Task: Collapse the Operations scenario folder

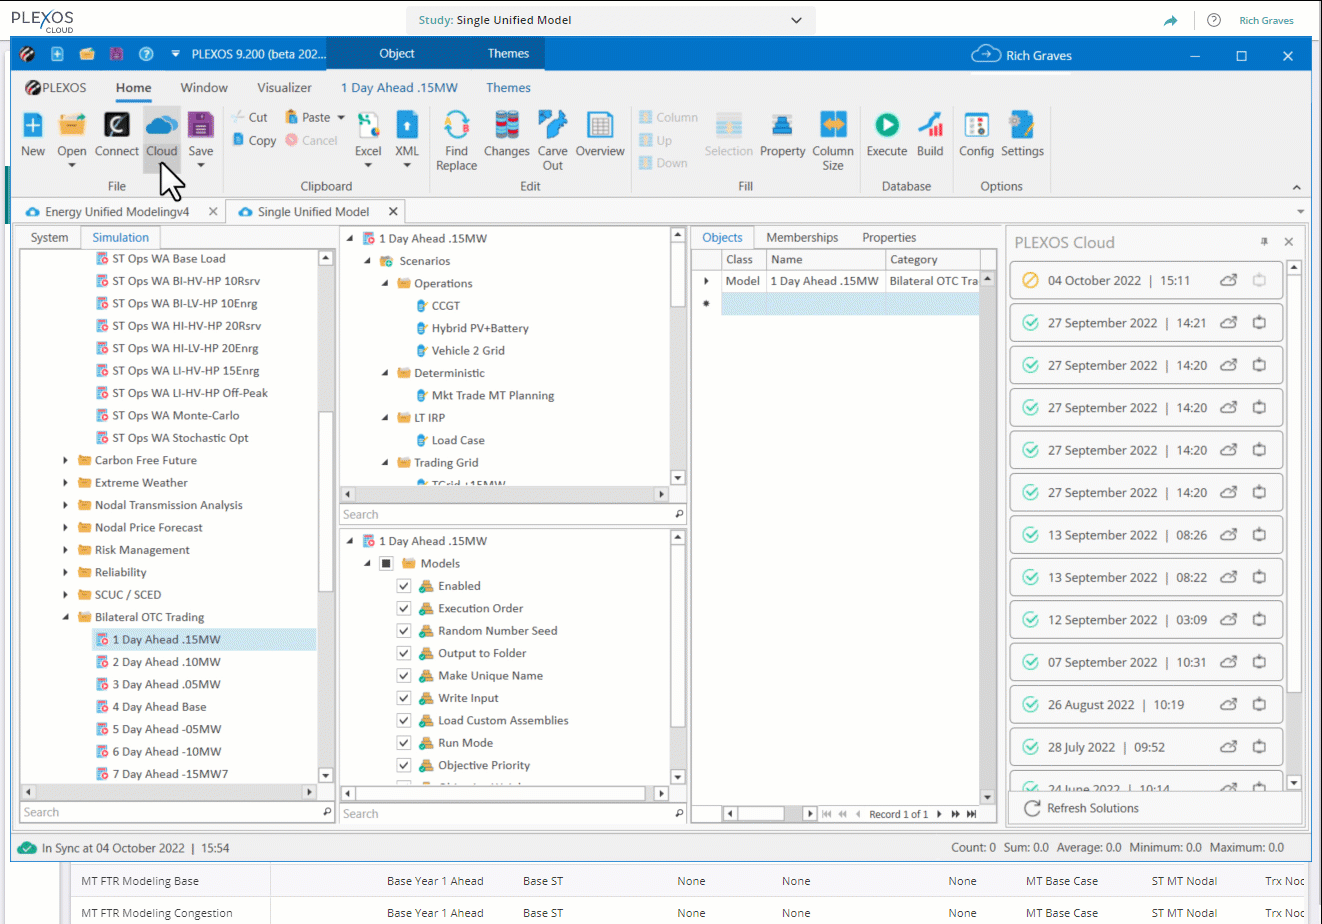Action: tap(385, 284)
